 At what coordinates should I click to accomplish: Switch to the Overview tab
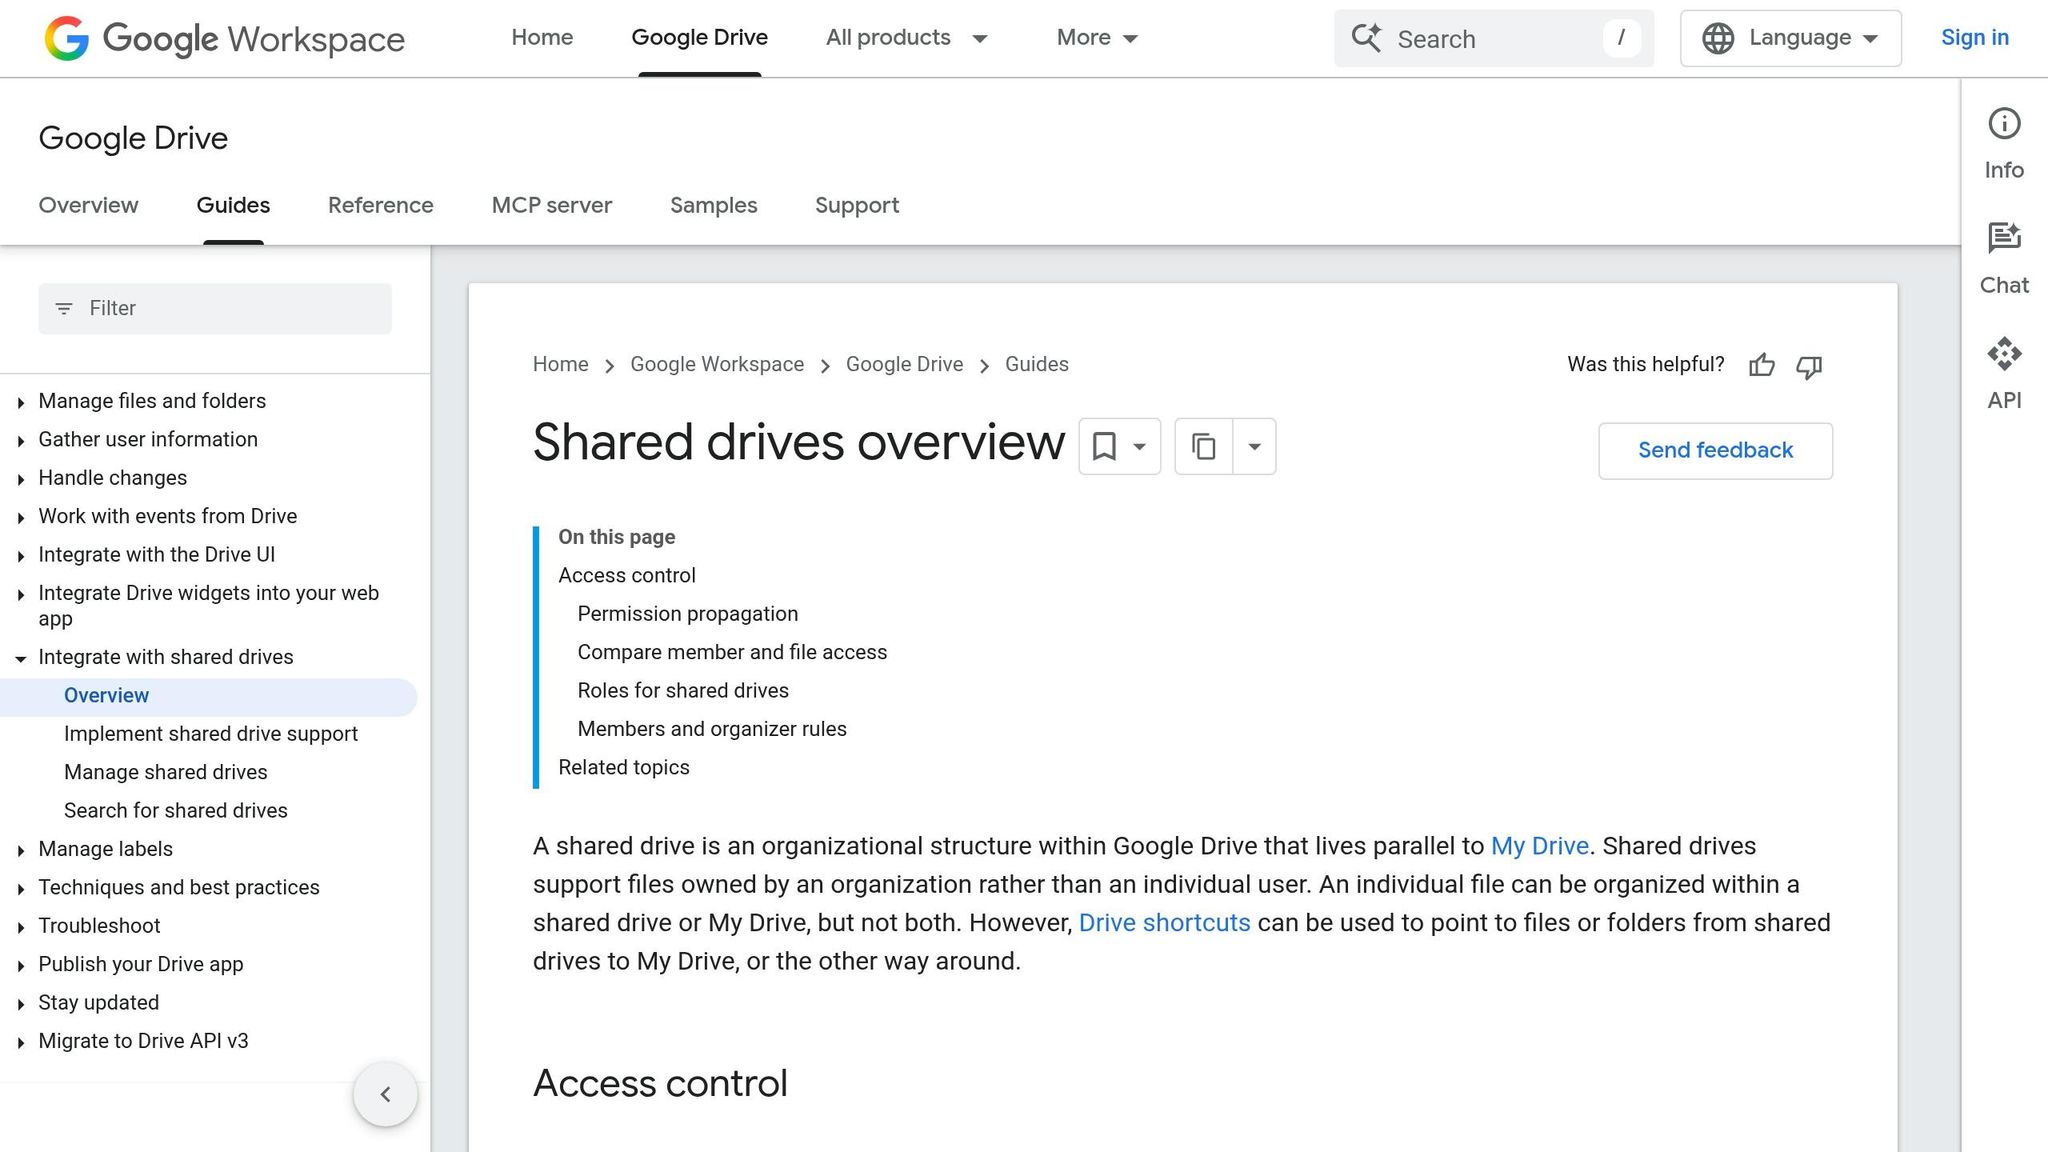[x=88, y=205]
